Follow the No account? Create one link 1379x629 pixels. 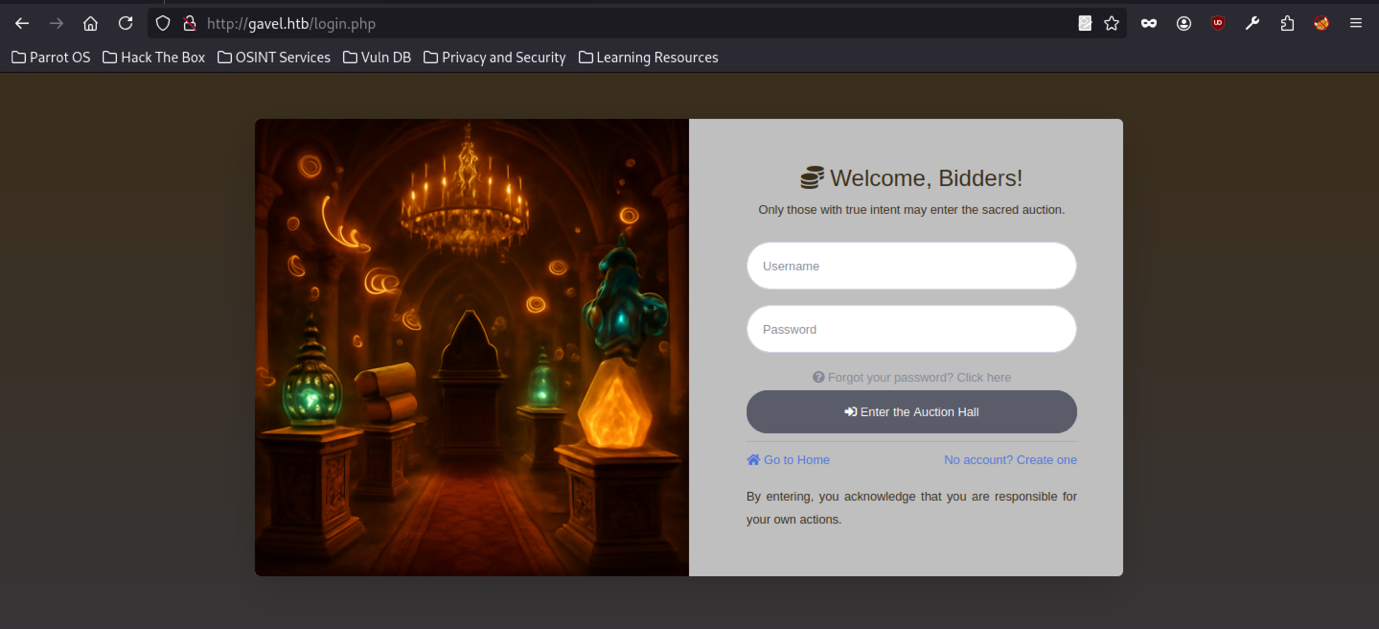(x=1010, y=460)
